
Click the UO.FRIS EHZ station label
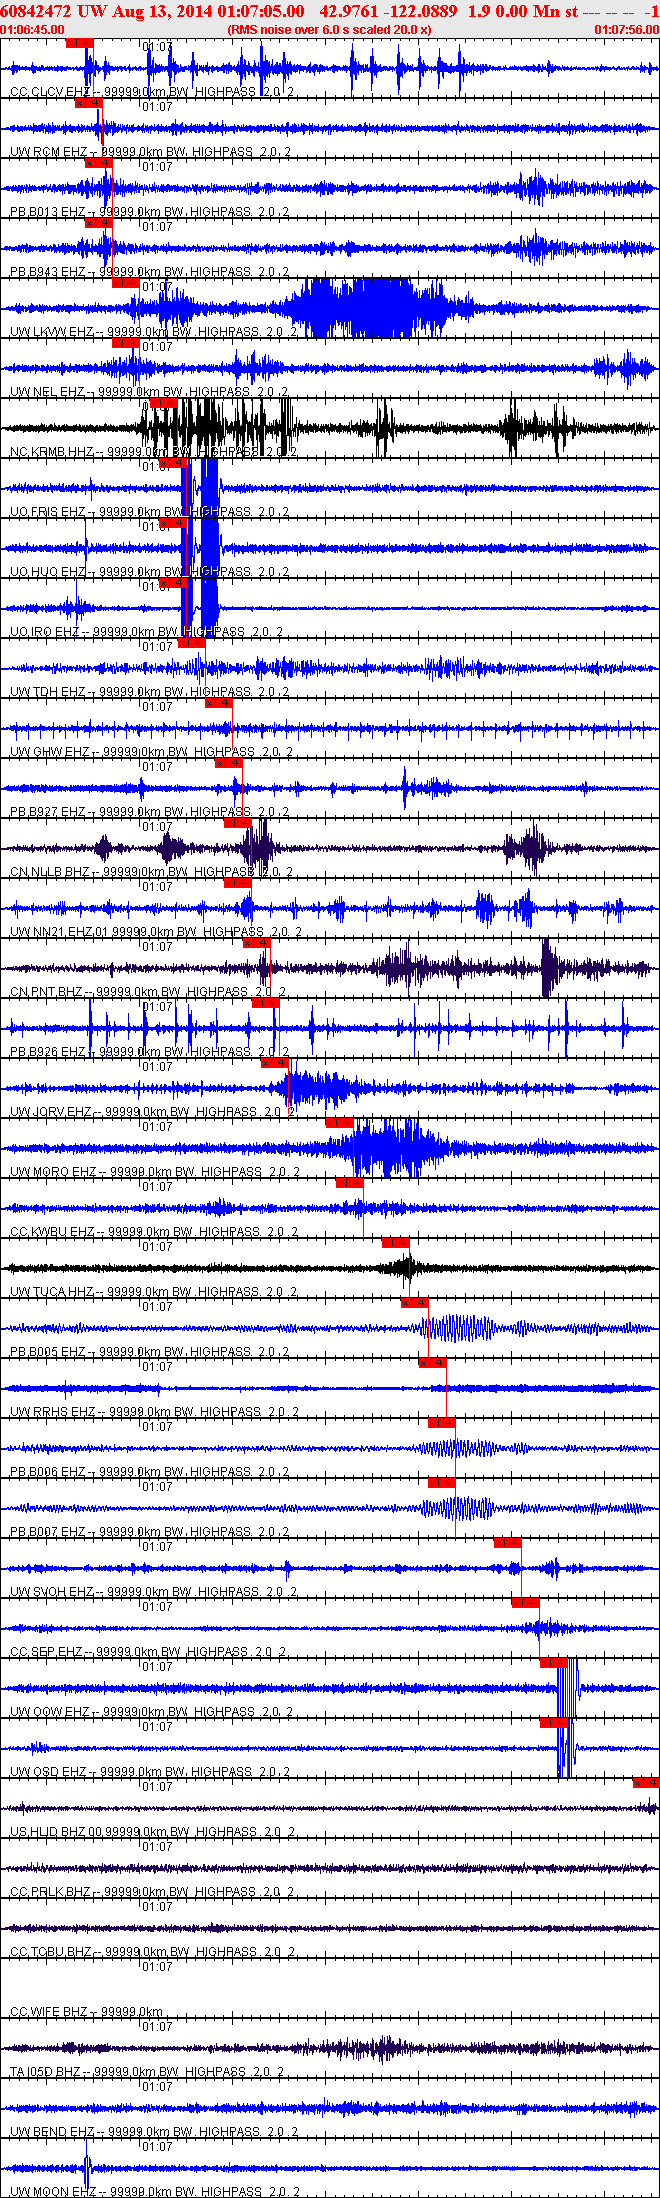coord(48,512)
